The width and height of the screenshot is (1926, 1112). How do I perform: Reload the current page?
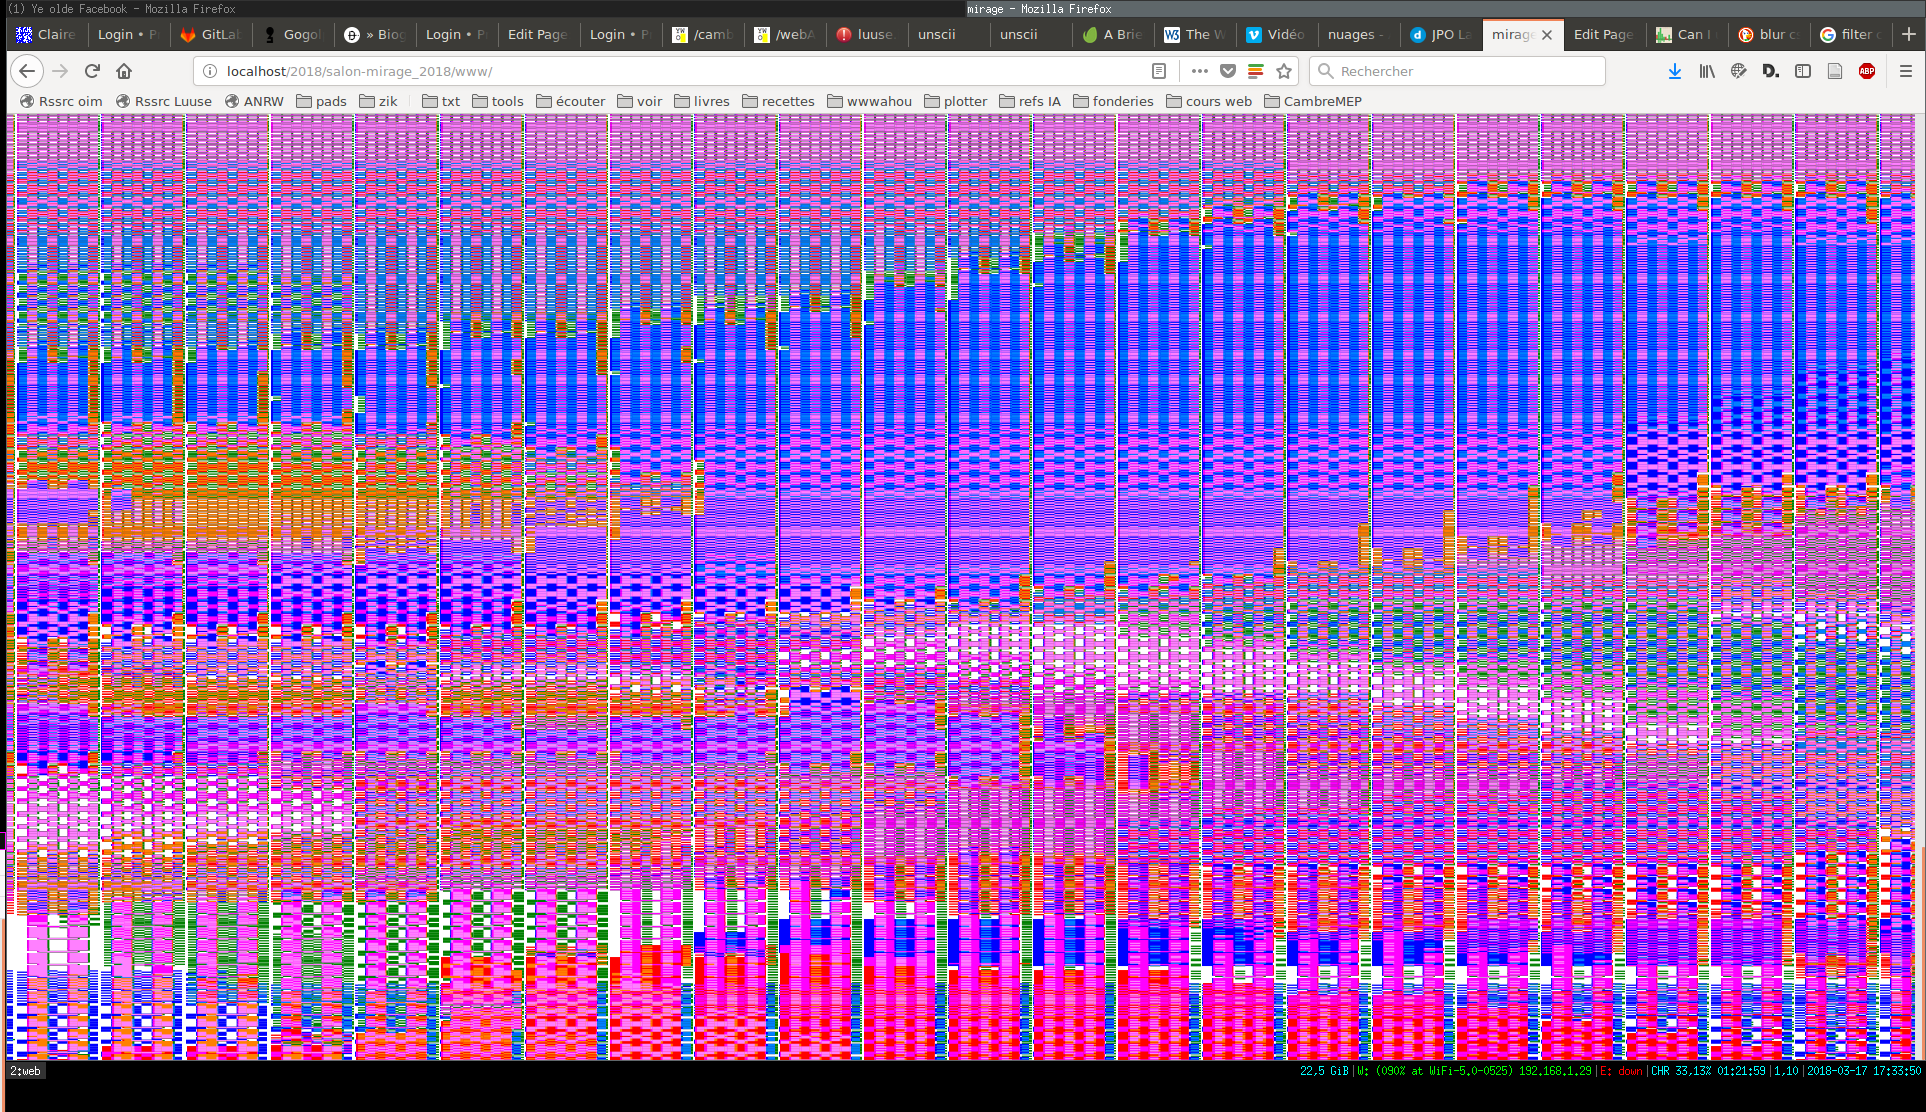click(x=92, y=71)
